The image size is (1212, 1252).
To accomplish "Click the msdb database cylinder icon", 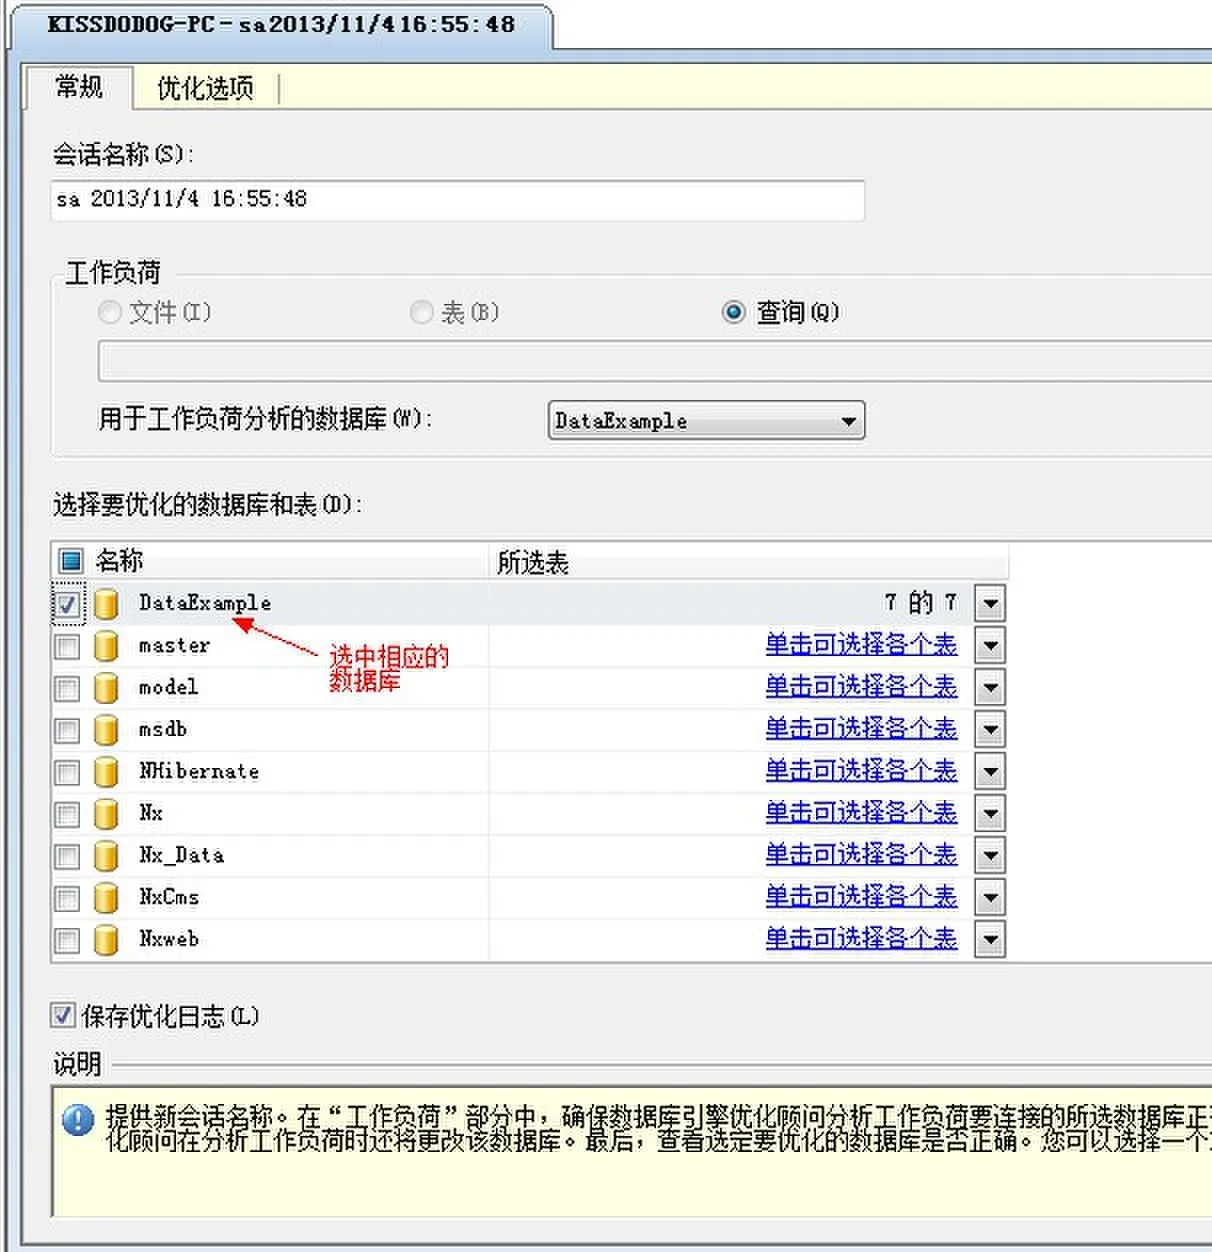I will [106, 730].
